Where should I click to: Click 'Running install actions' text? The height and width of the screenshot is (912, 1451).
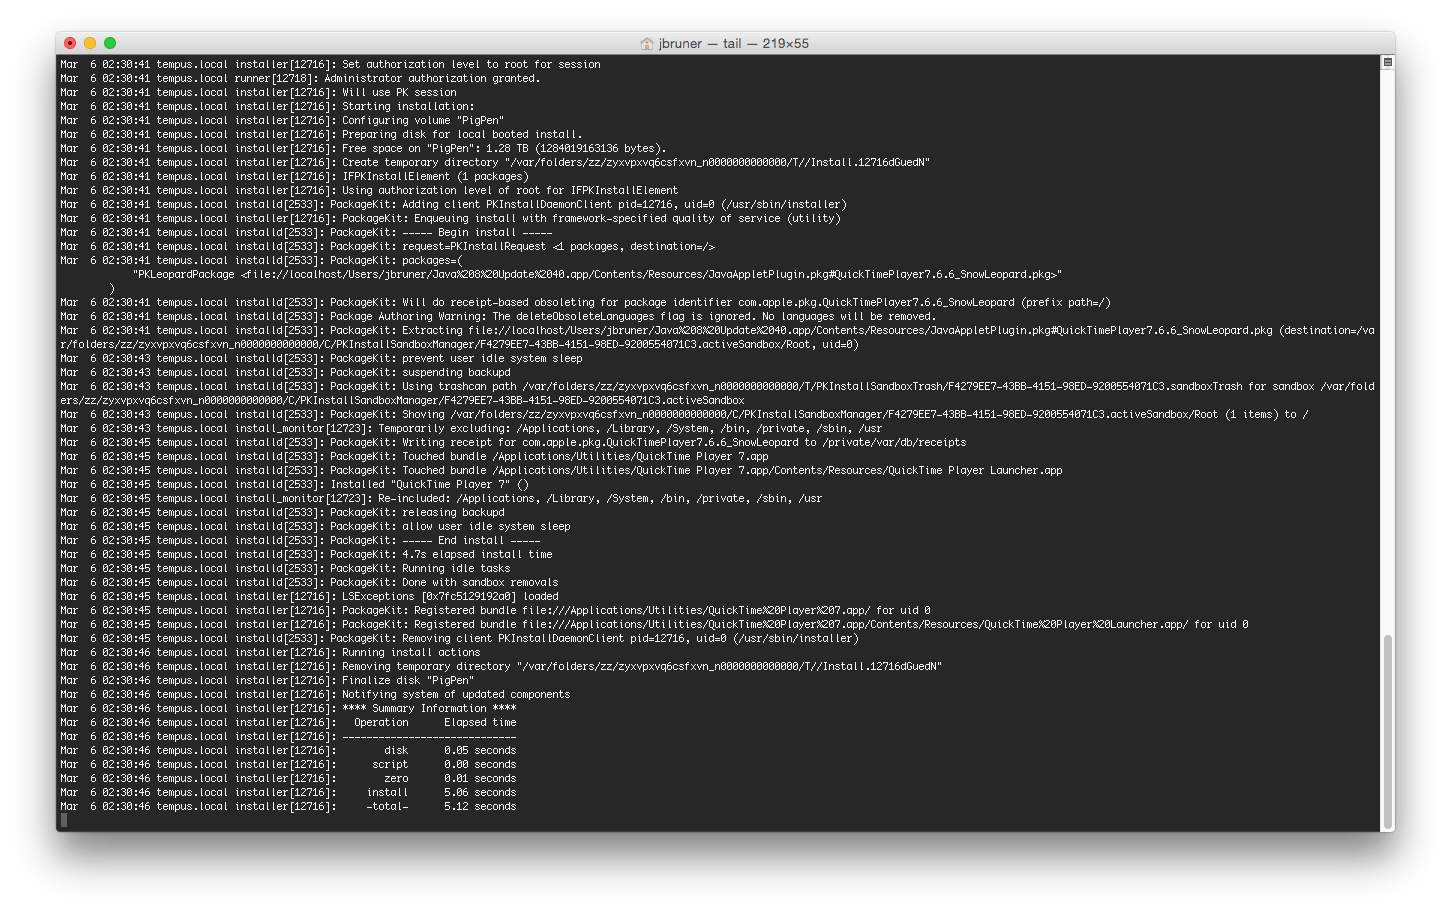(411, 652)
